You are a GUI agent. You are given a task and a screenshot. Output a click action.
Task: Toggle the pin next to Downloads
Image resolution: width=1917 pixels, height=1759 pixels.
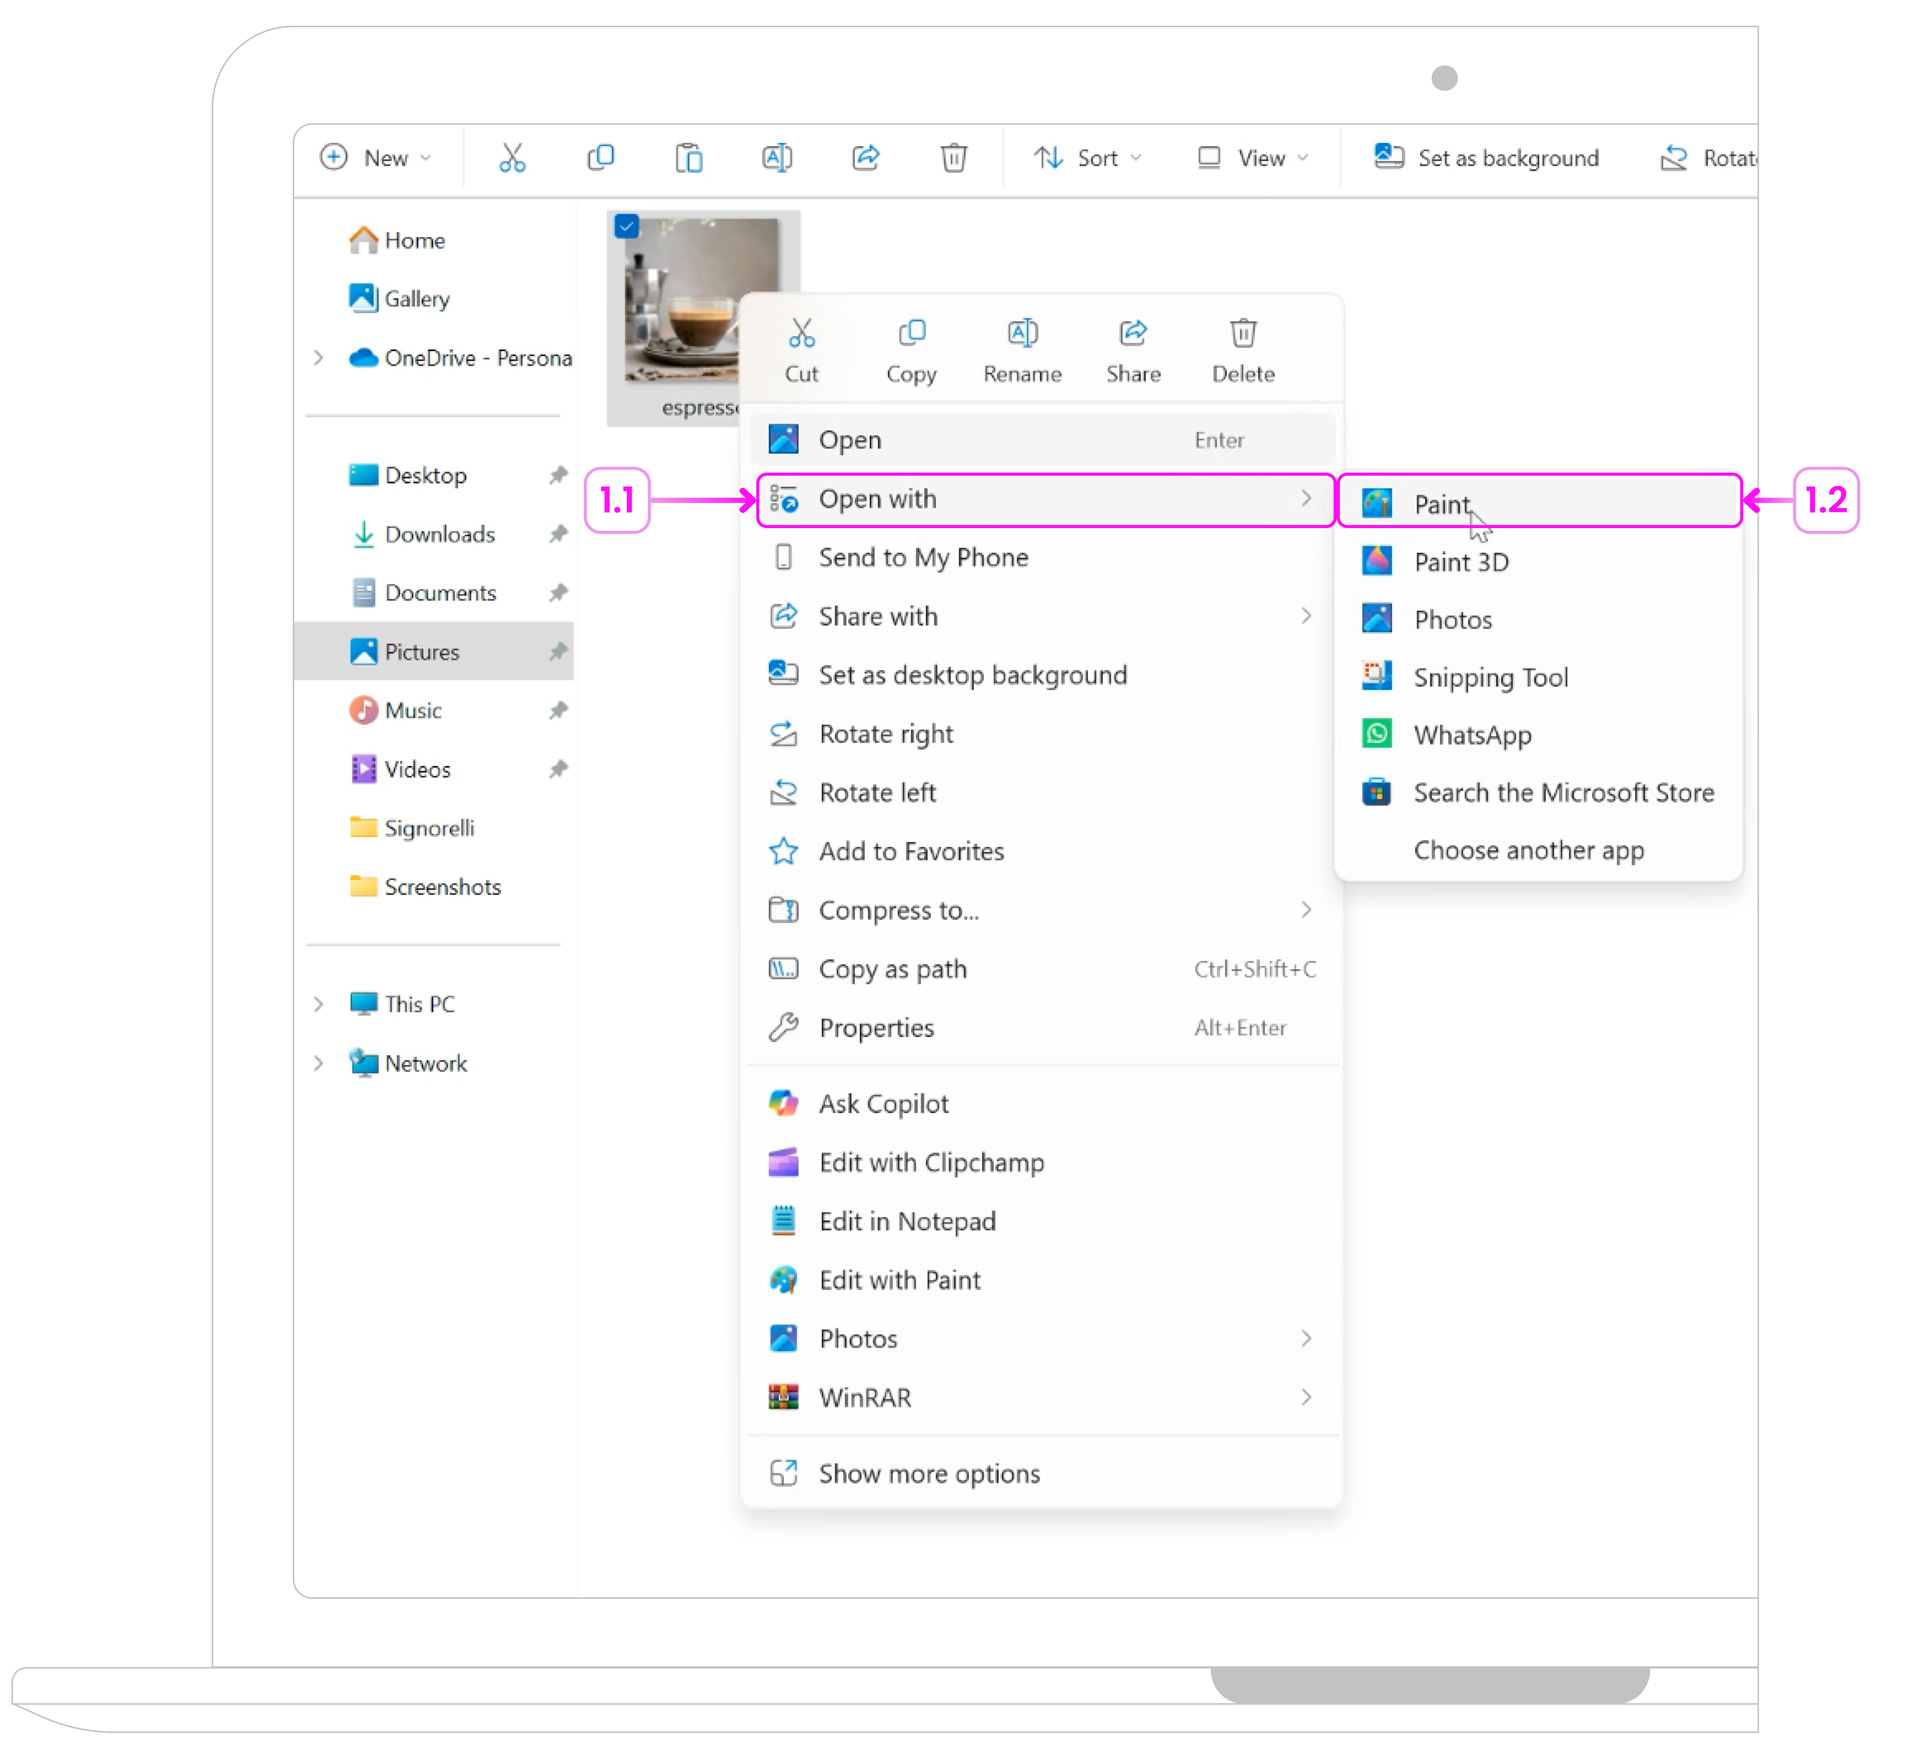pyautogui.click(x=558, y=534)
